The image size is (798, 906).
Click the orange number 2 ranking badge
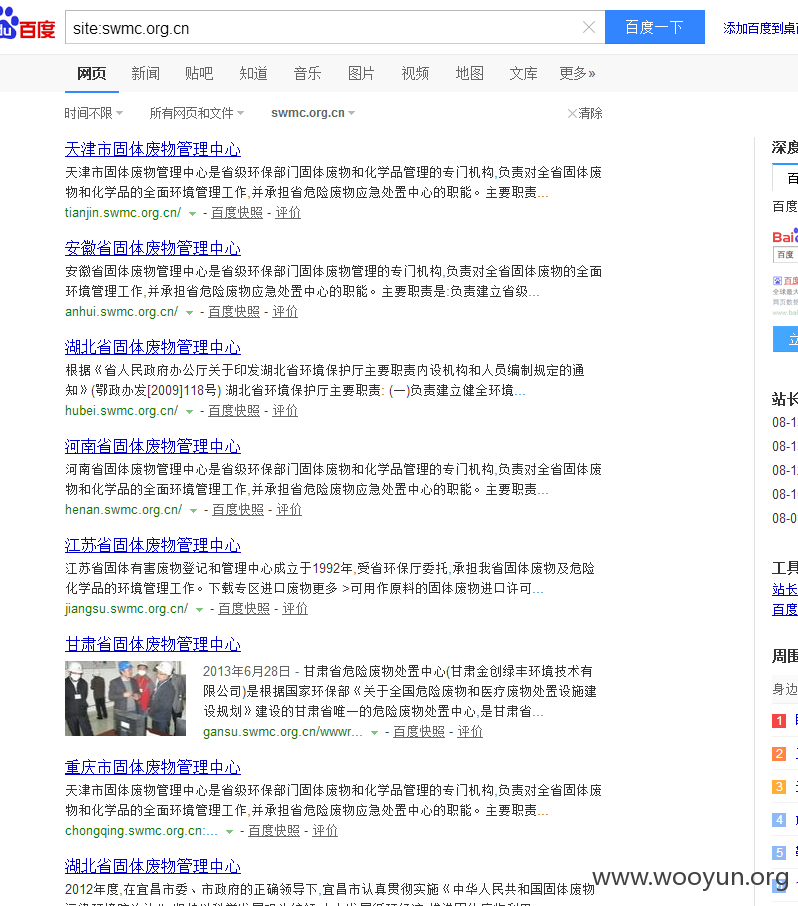point(779,753)
